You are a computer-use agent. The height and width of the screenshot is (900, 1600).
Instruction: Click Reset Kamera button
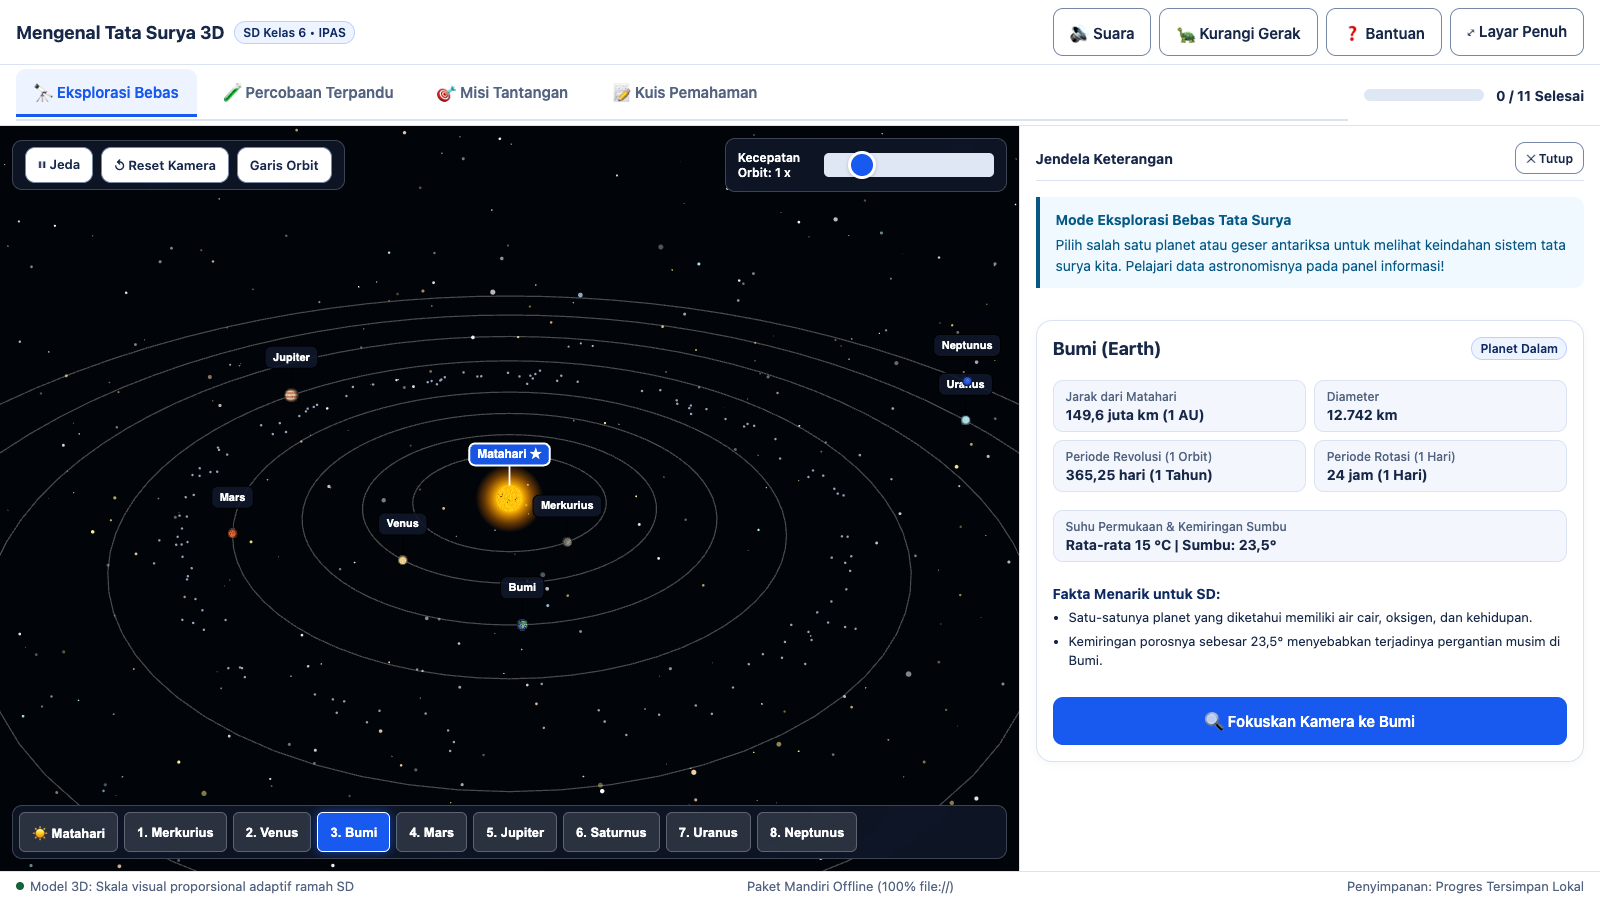pos(165,165)
